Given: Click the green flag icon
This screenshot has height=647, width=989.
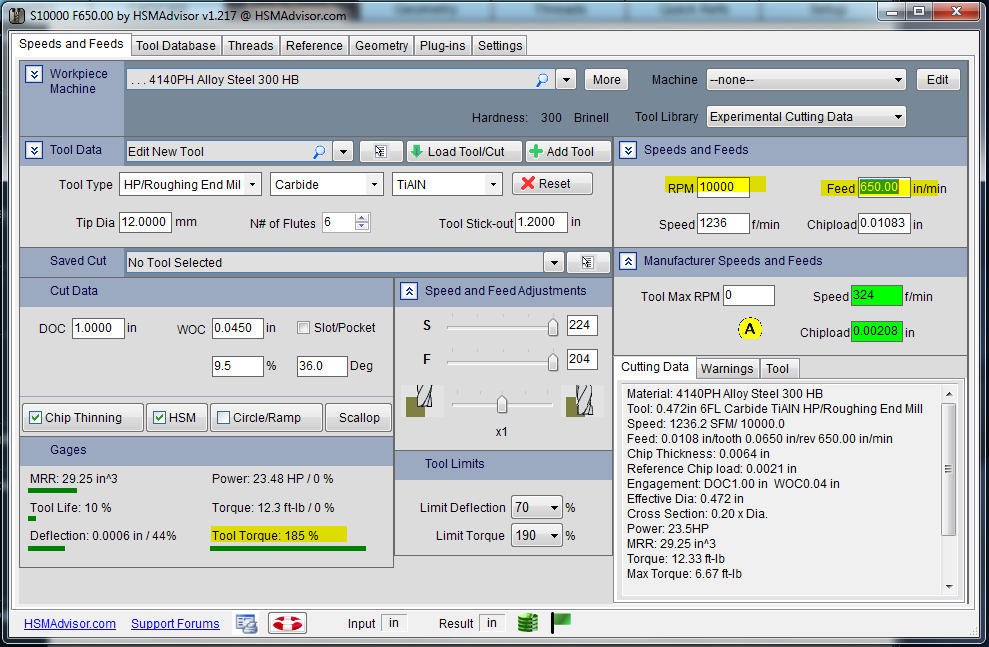Looking at the screenshot, I should click(x=560, y=622).
